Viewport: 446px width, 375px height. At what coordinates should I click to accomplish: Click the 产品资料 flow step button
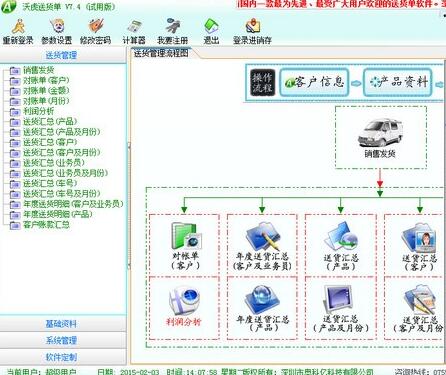click(398, 82)
